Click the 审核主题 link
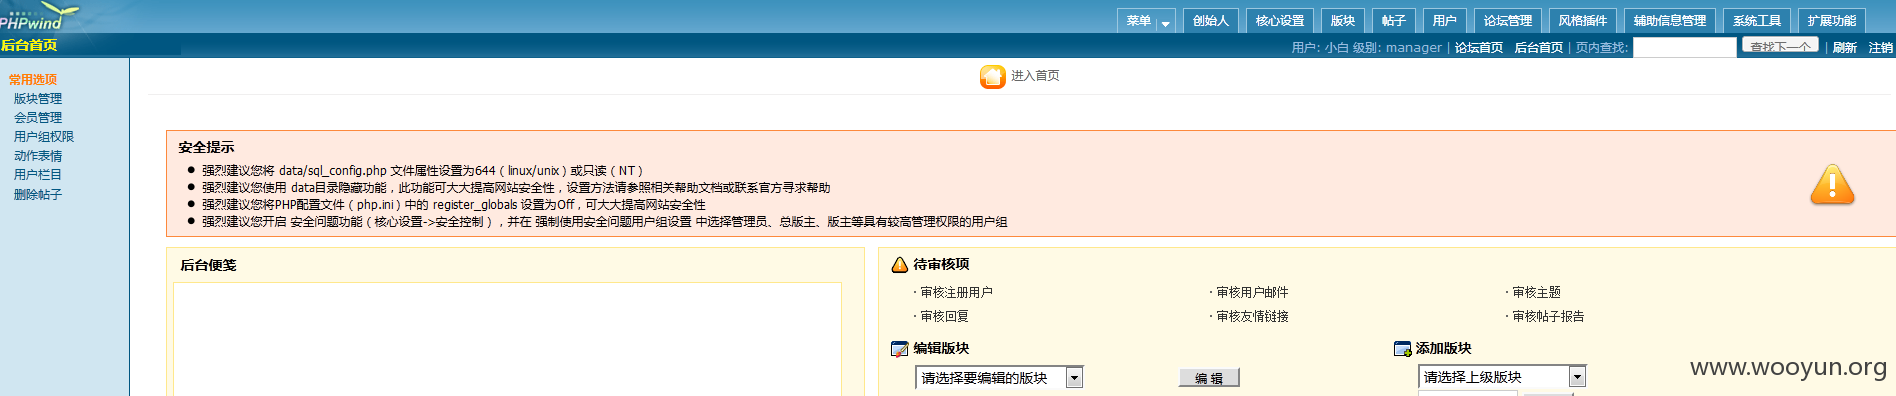1896x396 pixels. tap(1536, 292)
